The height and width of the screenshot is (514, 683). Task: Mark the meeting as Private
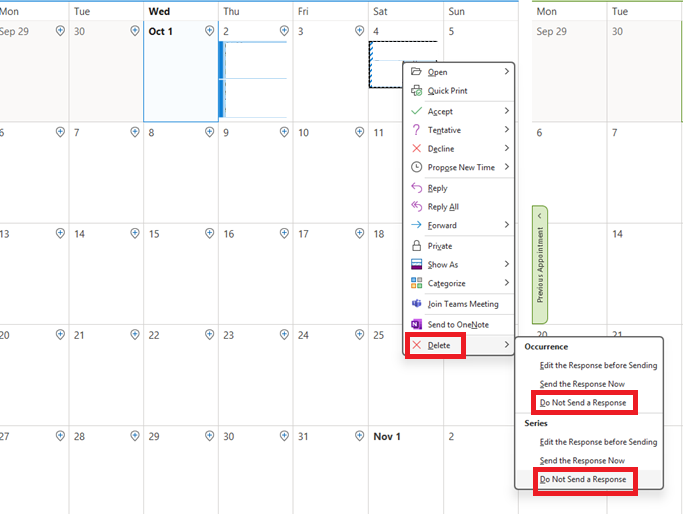click(x=459, y=246)
